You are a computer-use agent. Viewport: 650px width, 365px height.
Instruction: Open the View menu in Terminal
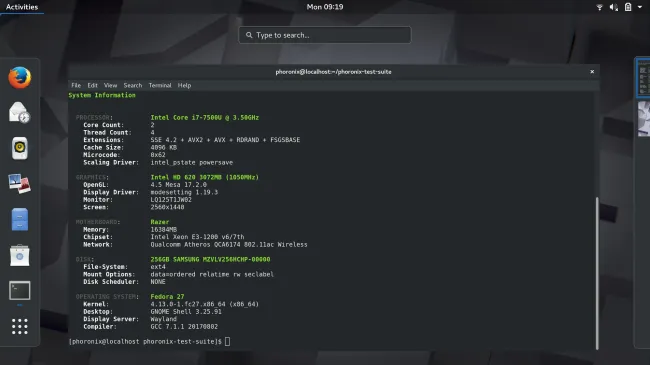click(110, 85)
